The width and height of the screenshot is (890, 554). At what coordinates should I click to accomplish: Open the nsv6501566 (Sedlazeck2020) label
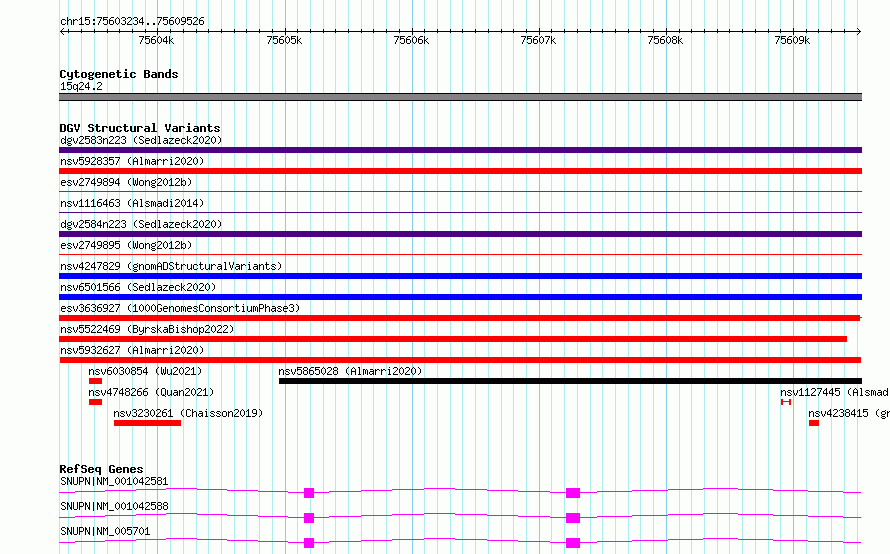point(138,287)
